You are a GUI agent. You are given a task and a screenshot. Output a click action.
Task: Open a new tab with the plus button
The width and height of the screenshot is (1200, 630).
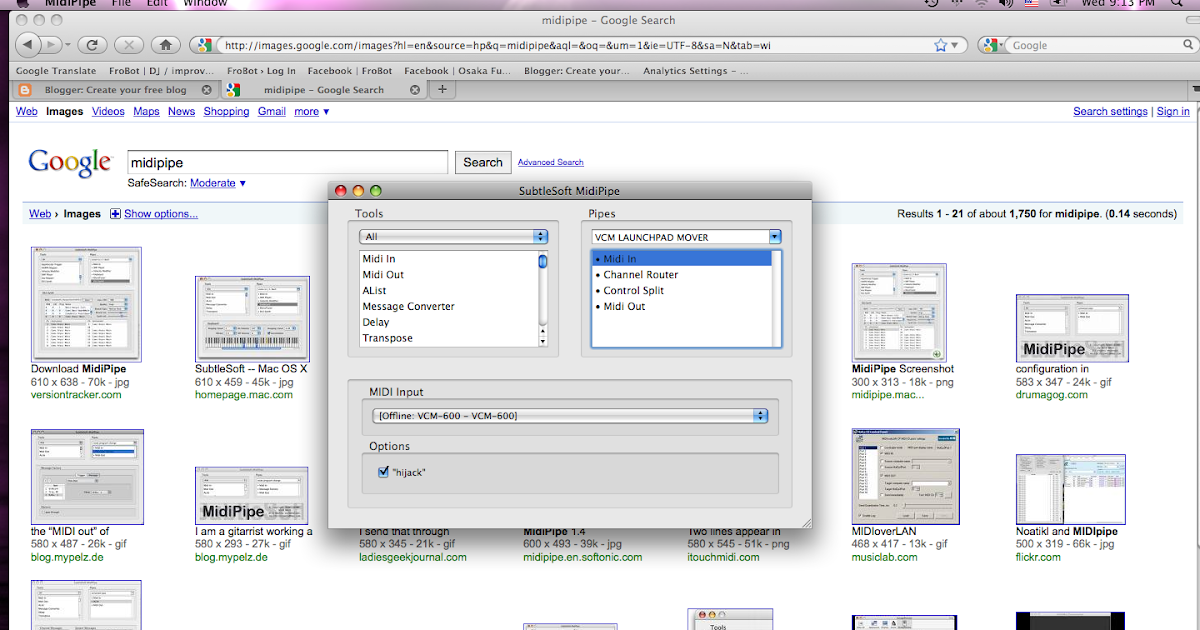click(442, 89)
